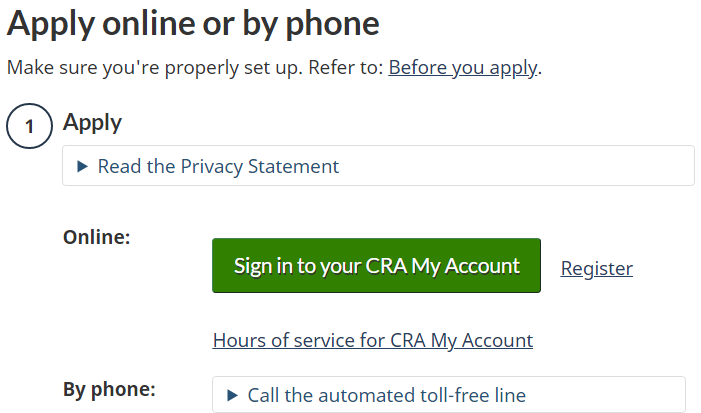This screenshot has height=413, width=701.
Task: Click the words My Account on green button
Action: coord(465,266)
